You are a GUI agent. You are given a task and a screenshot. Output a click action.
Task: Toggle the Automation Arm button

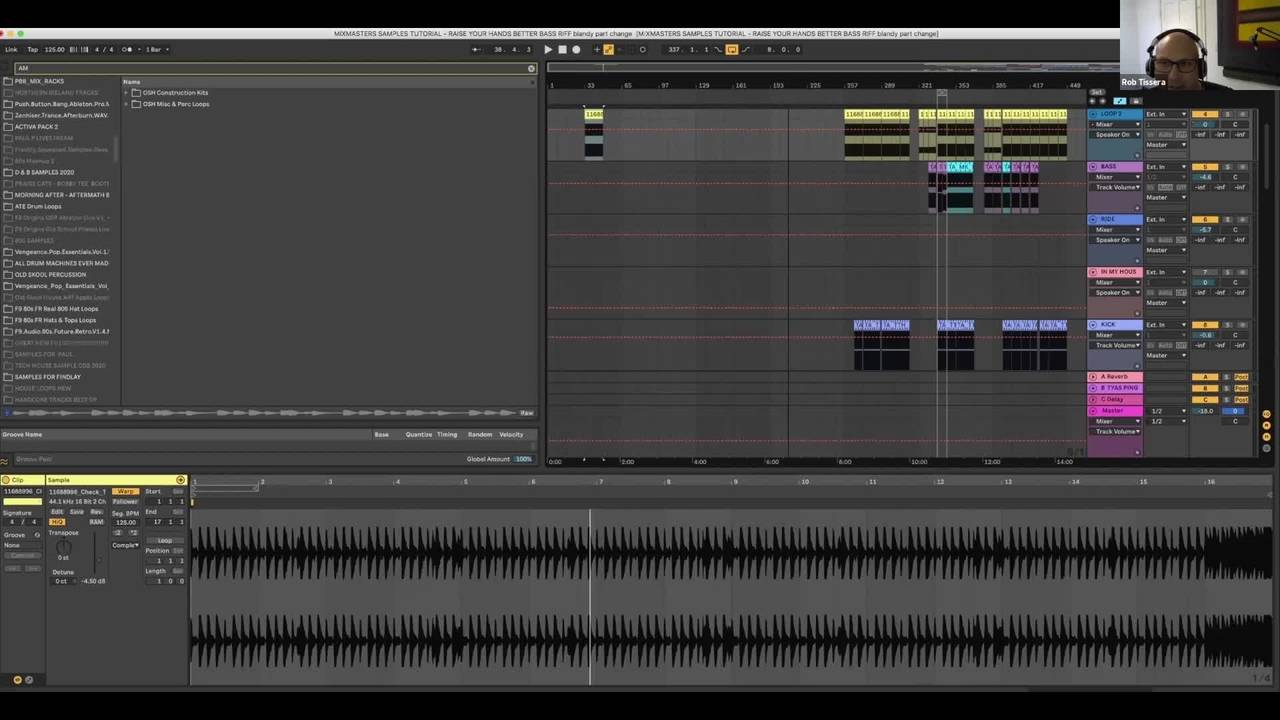[x=608, y=49]
